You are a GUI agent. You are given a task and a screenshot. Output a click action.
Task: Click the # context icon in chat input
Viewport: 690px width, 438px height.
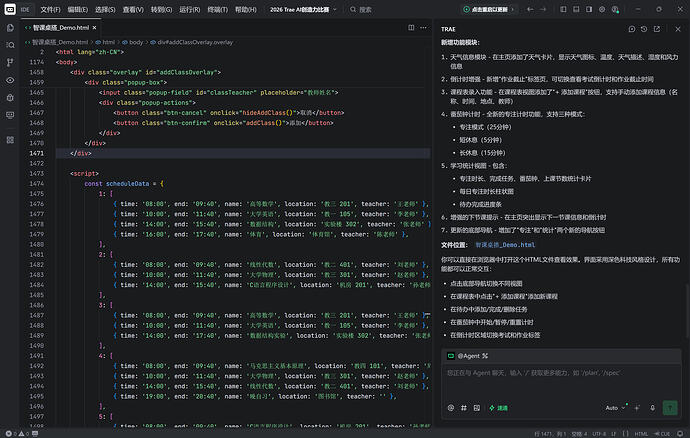(x=463, y=408)
